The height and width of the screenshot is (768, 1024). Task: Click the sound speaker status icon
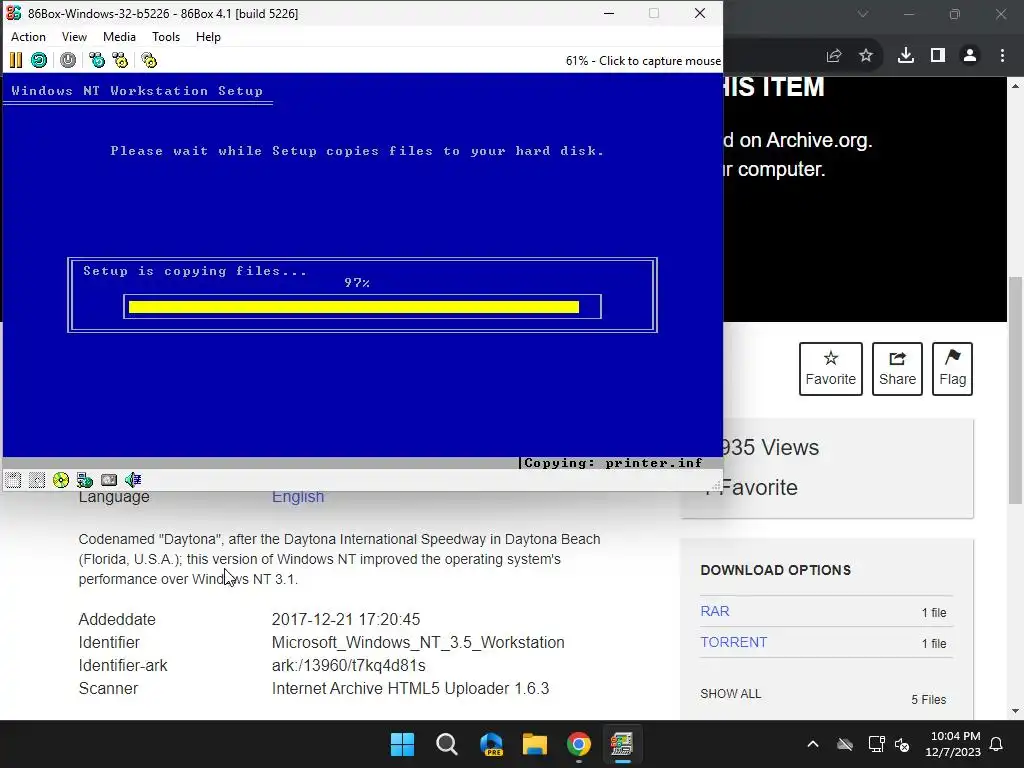[133, 481]
